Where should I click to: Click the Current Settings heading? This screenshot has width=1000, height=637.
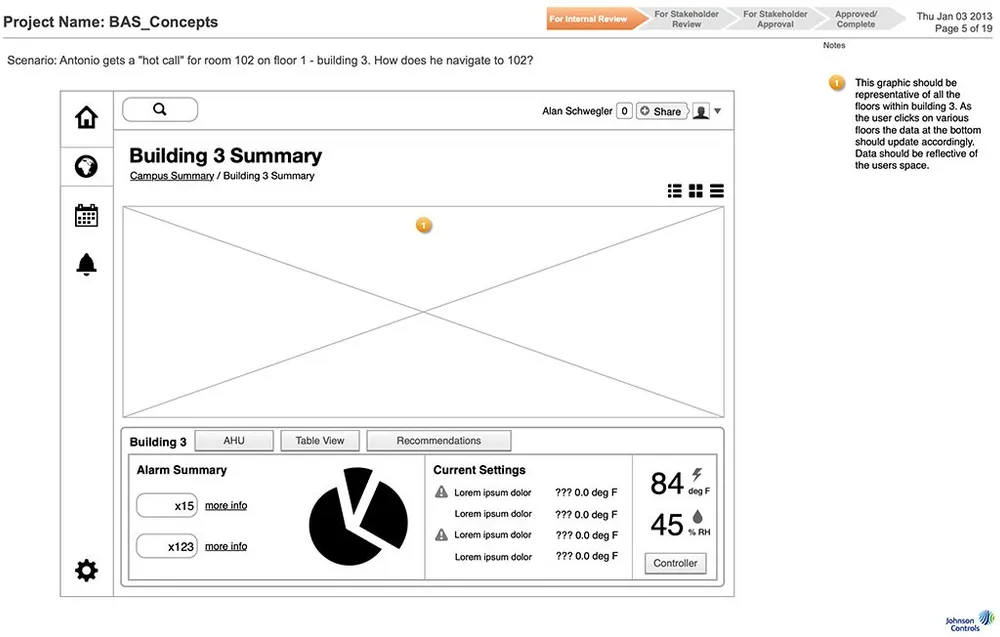(480, 470)
